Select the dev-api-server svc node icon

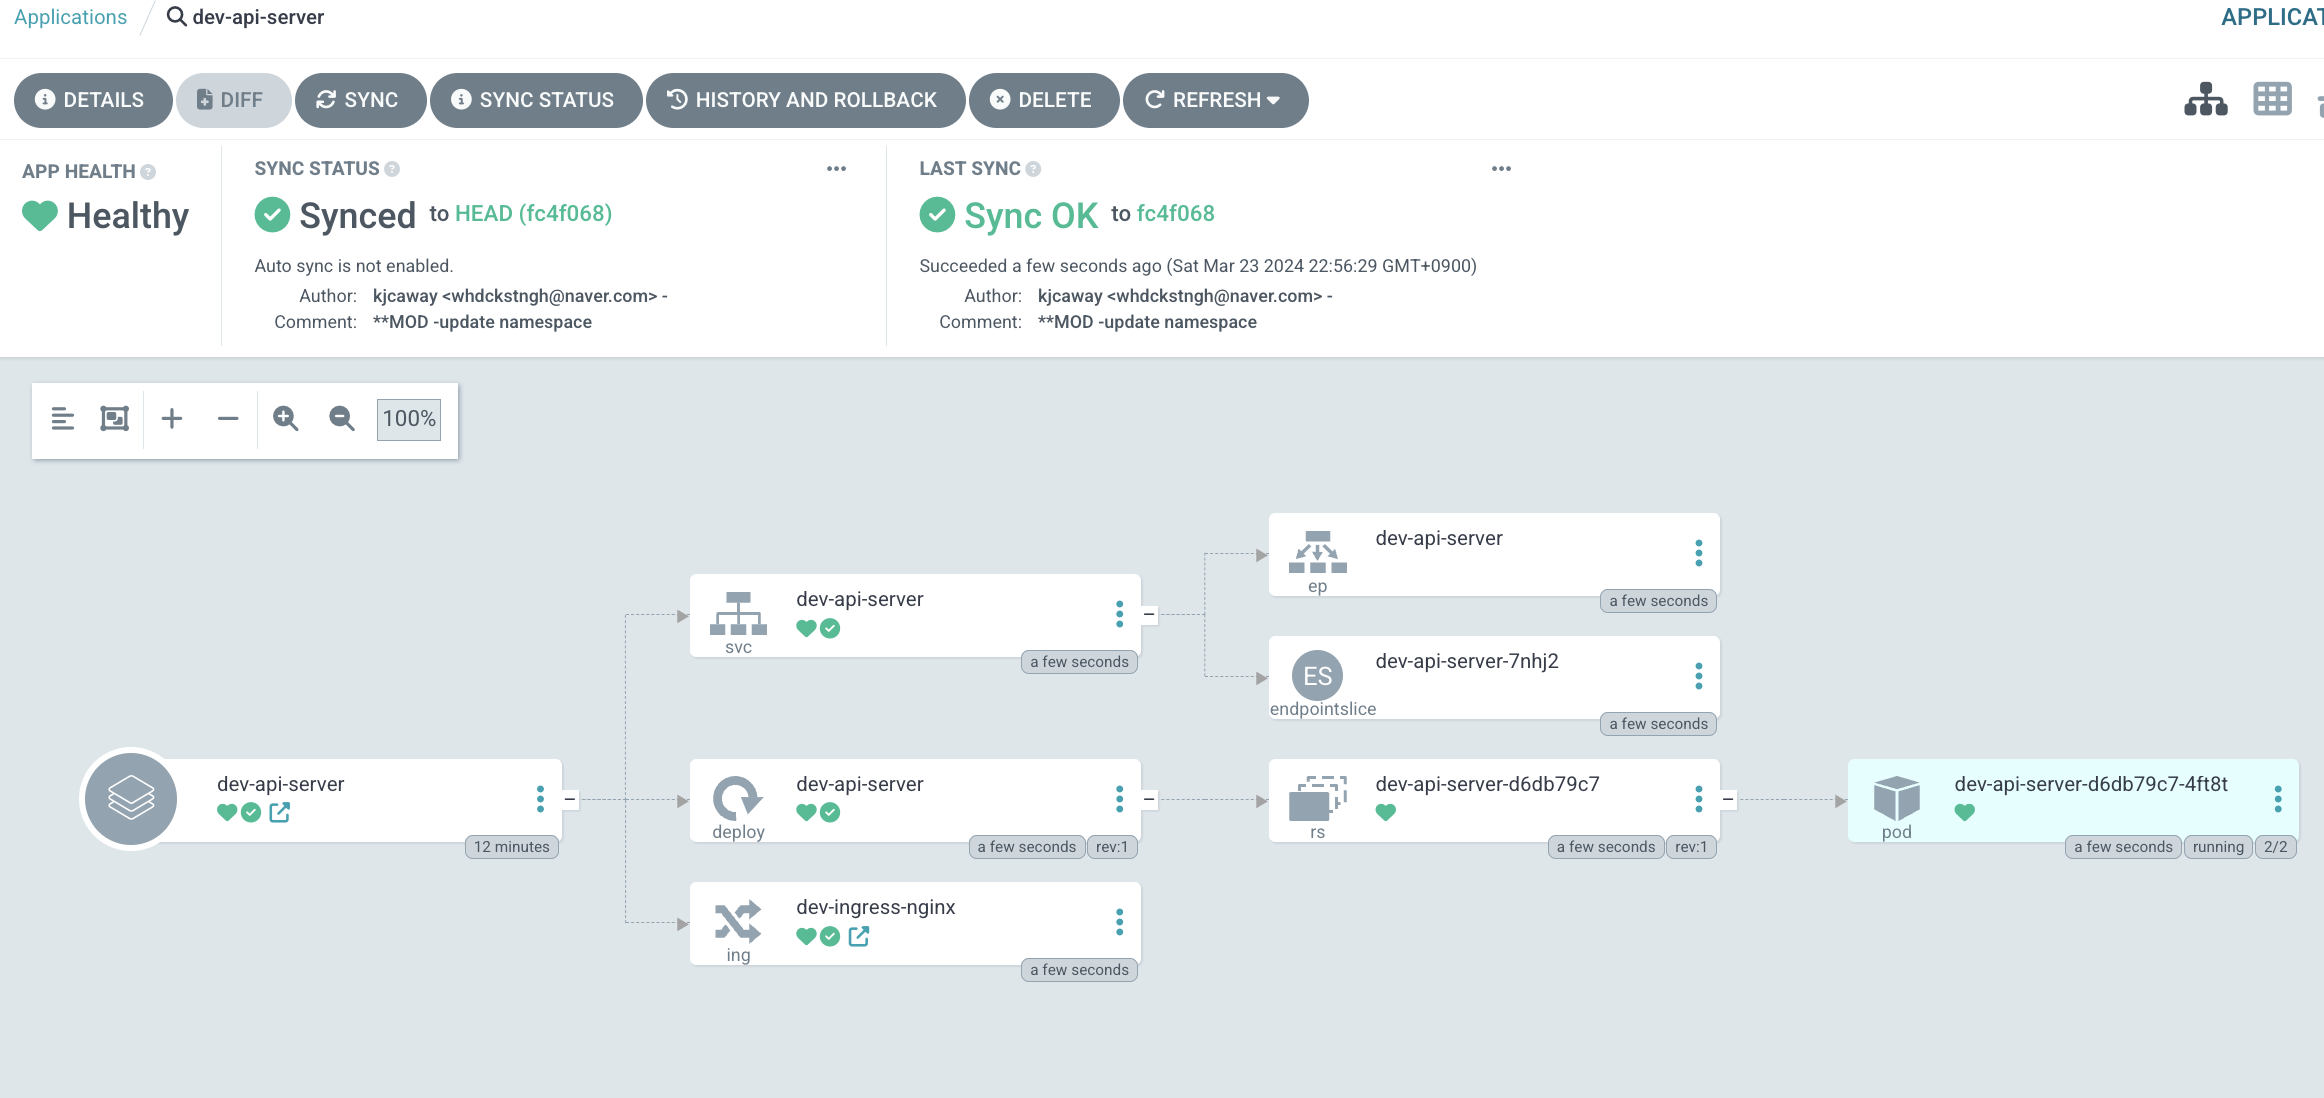(x=738, y=614)
